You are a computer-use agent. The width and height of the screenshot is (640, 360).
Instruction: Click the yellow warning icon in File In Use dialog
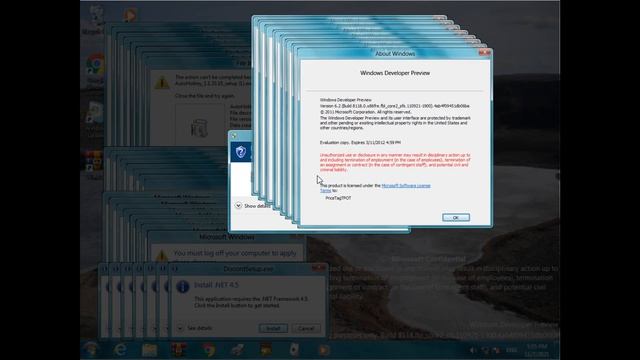[162, 82]
